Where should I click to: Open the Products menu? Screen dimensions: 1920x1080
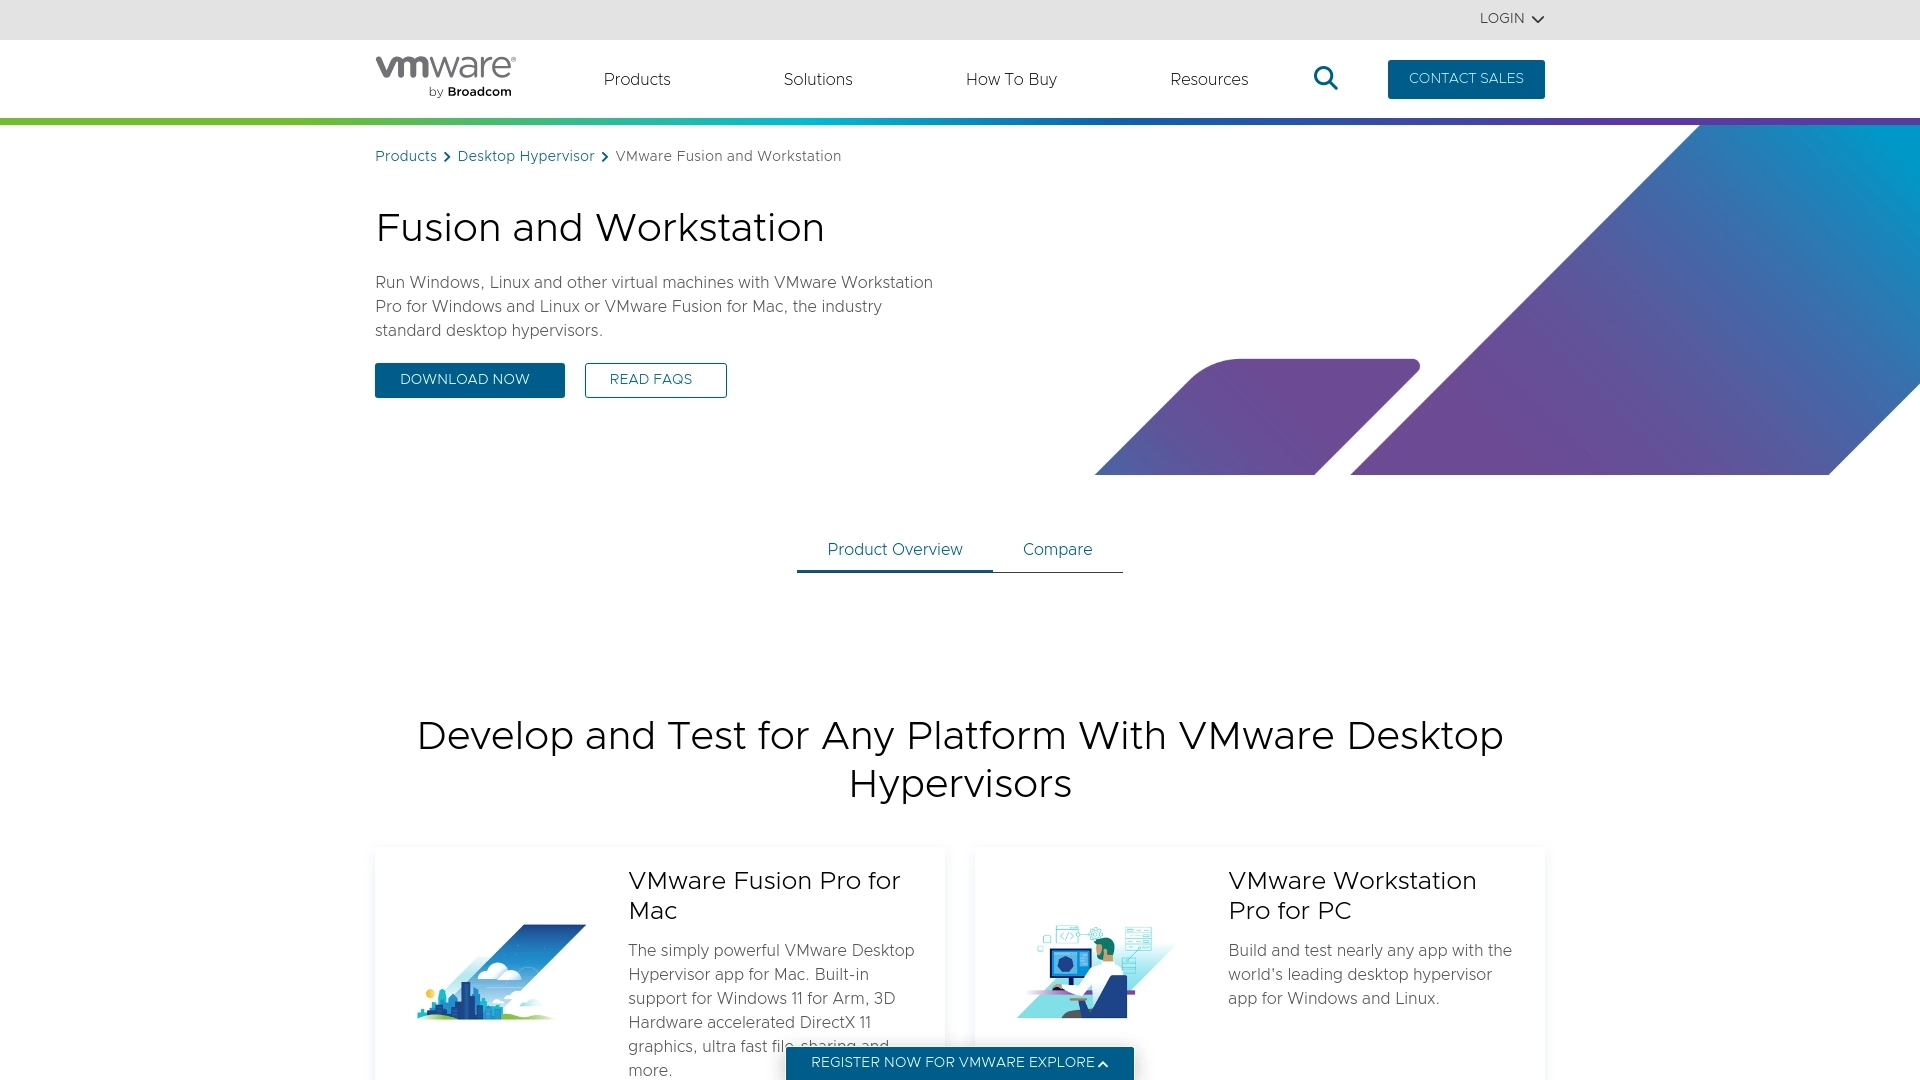pyautogui.click(x=637, y=79)
